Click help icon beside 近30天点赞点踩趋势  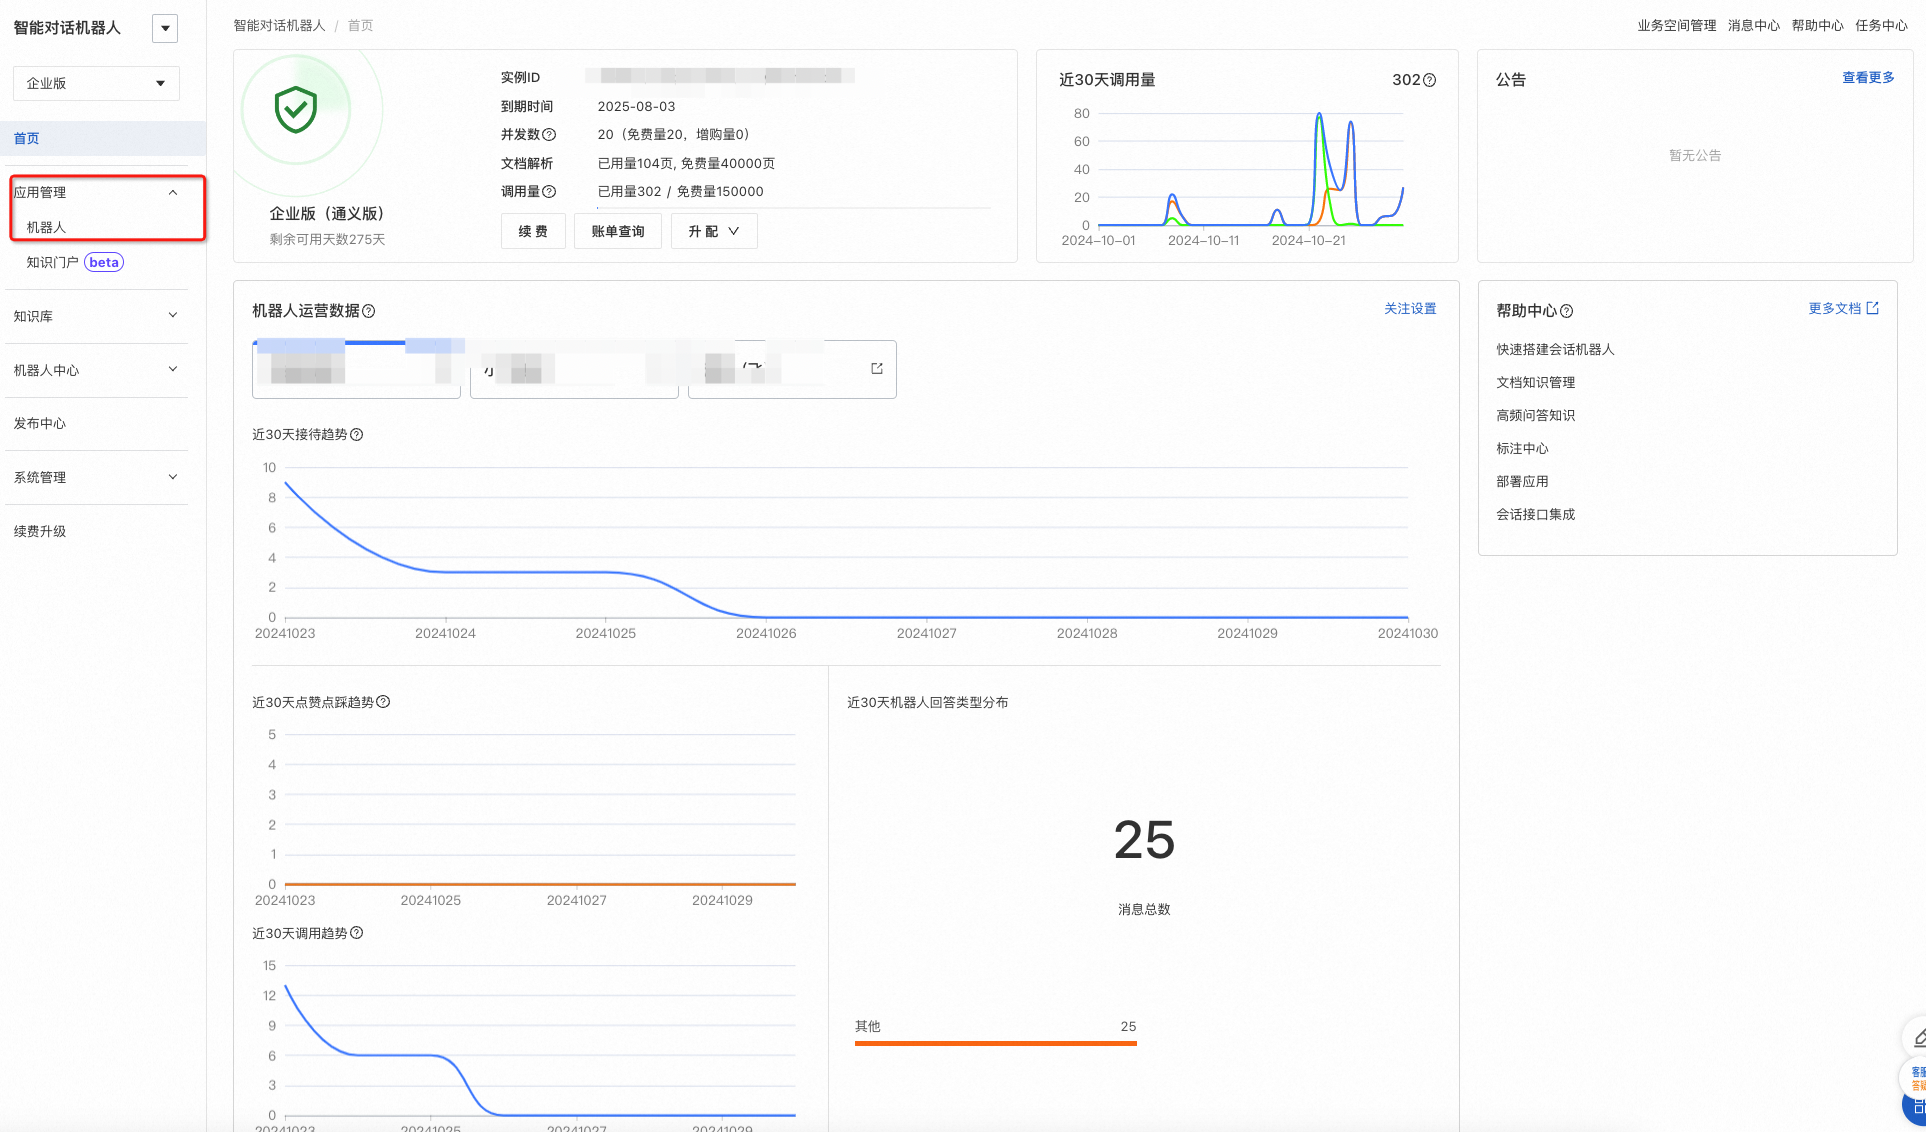point(383,702)
